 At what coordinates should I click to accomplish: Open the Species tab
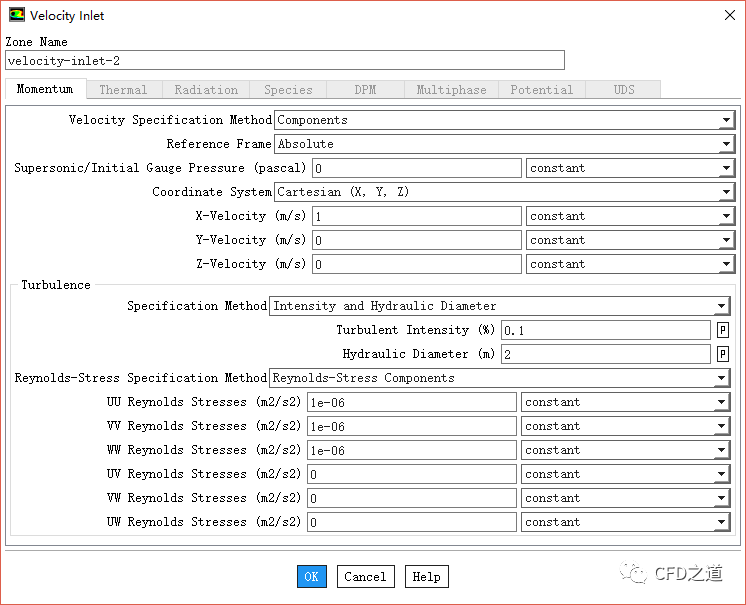[288, 90]
